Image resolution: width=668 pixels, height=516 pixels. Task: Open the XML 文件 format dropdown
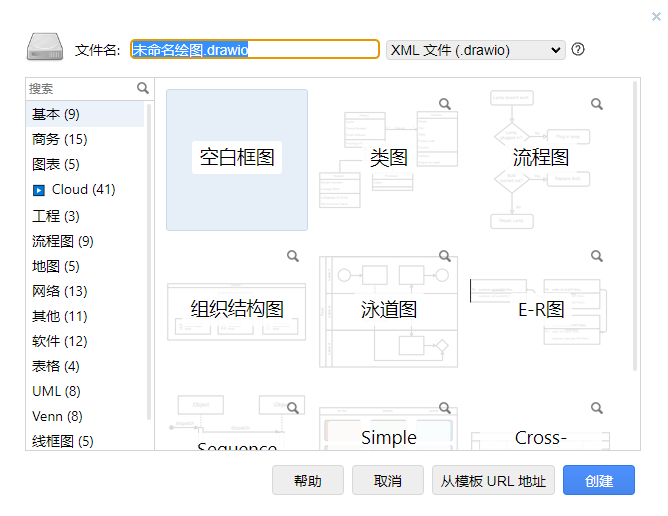475,50
